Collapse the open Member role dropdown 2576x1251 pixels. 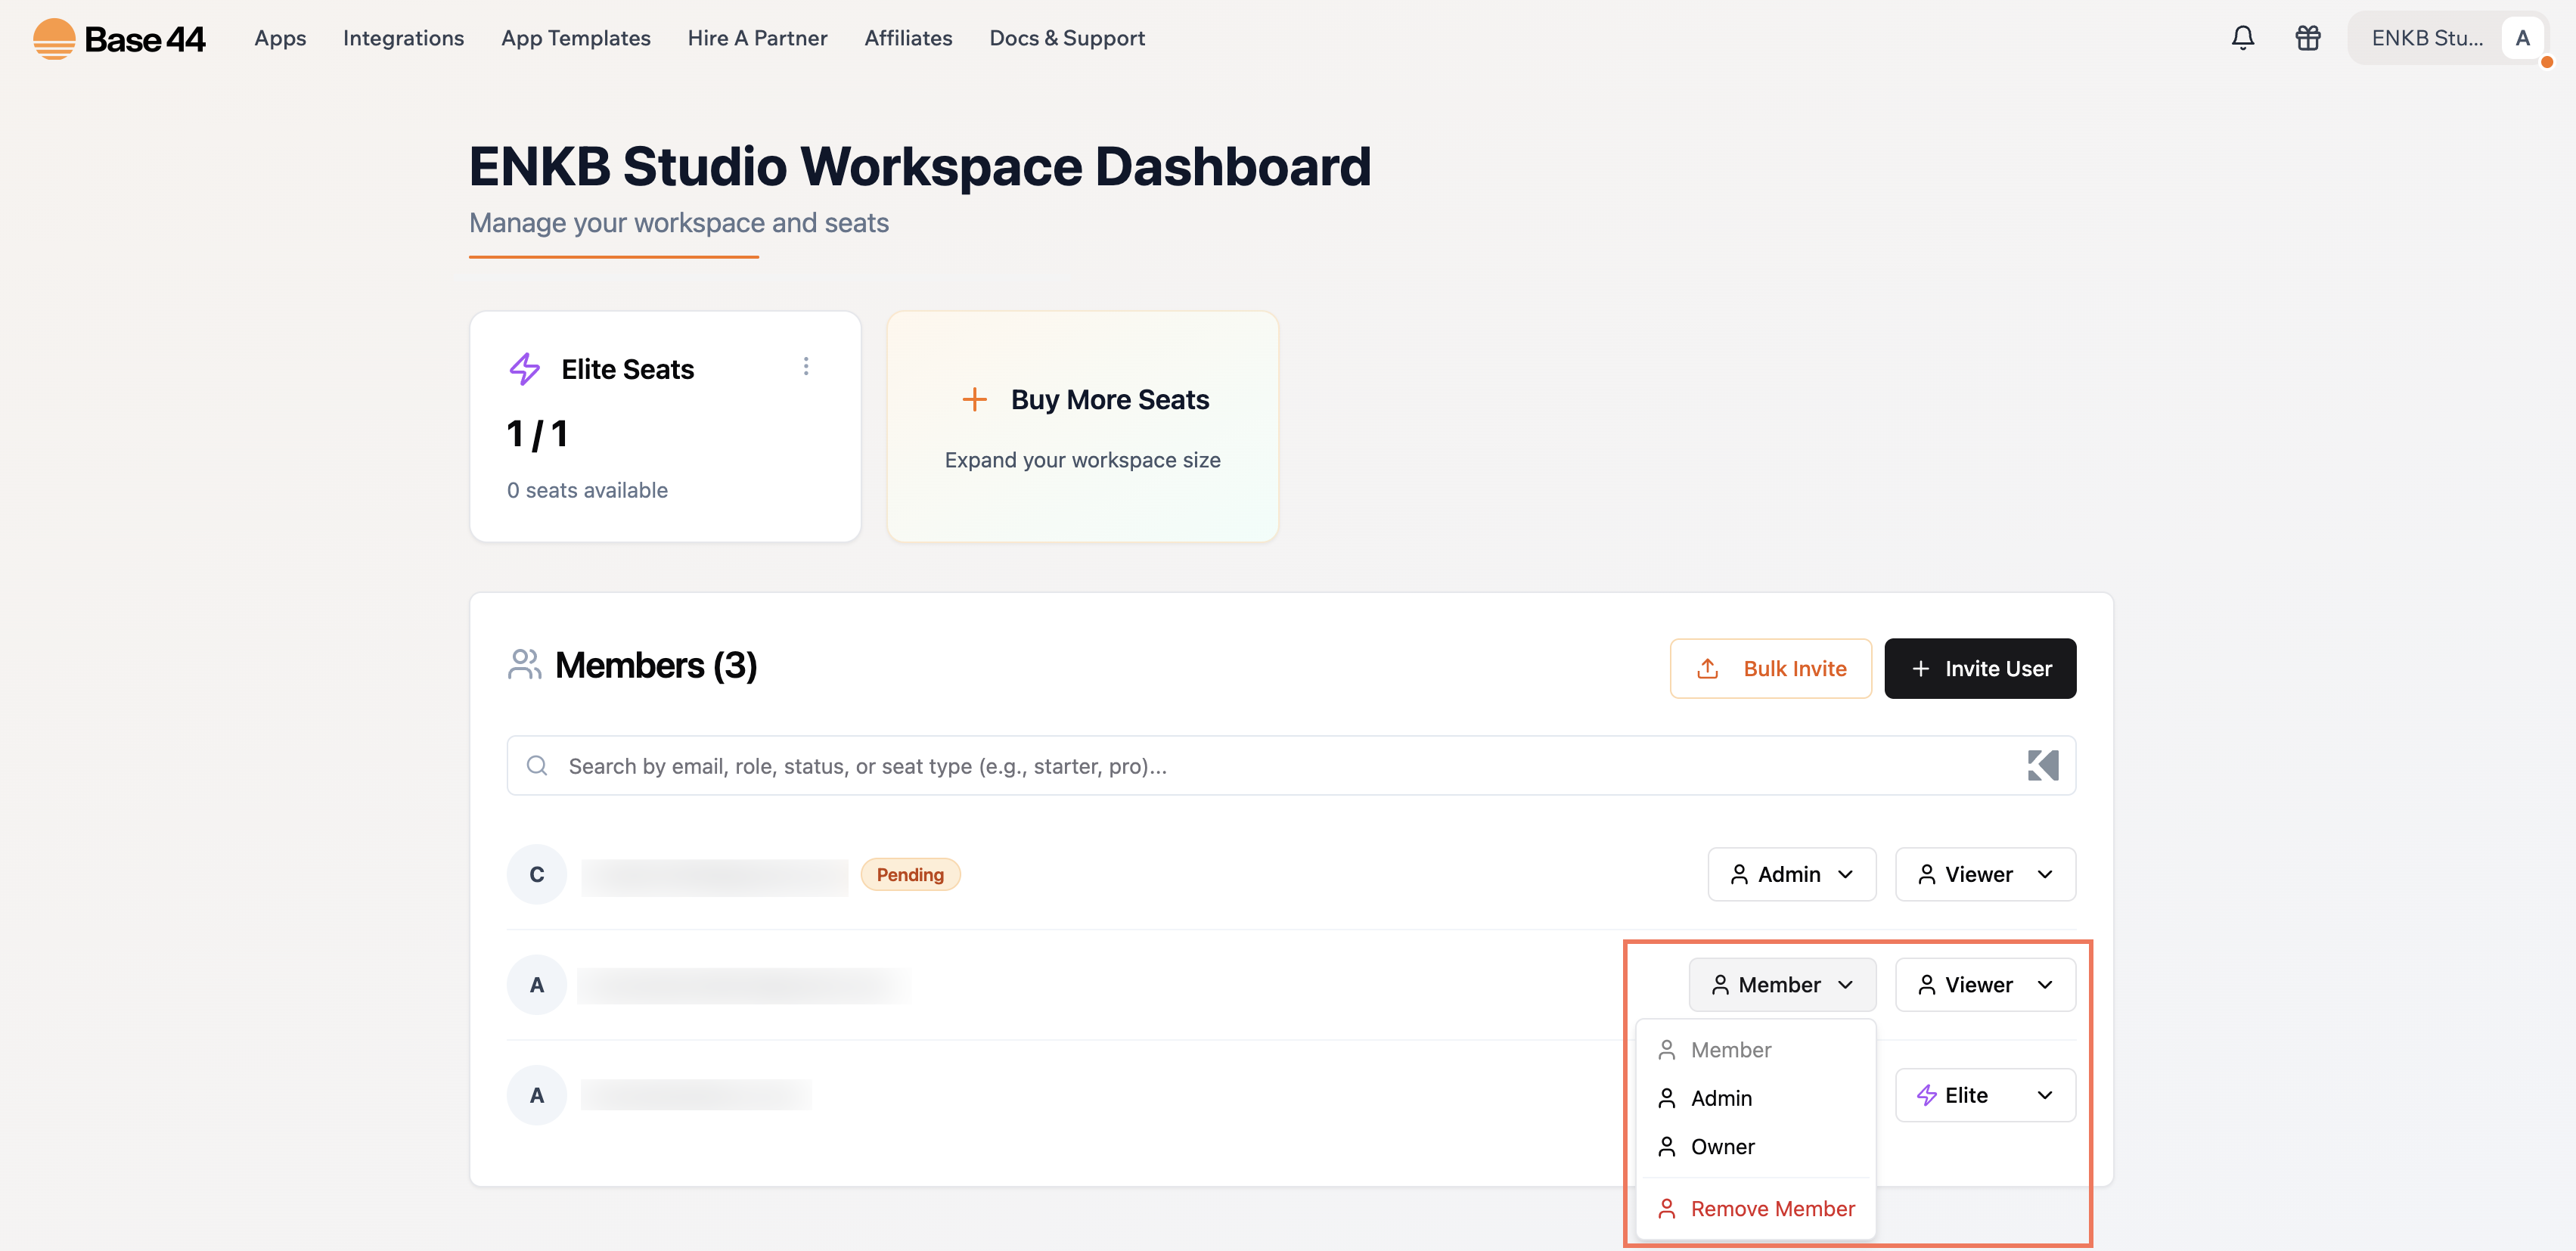pyautogui.click(x=1781, y=985)
